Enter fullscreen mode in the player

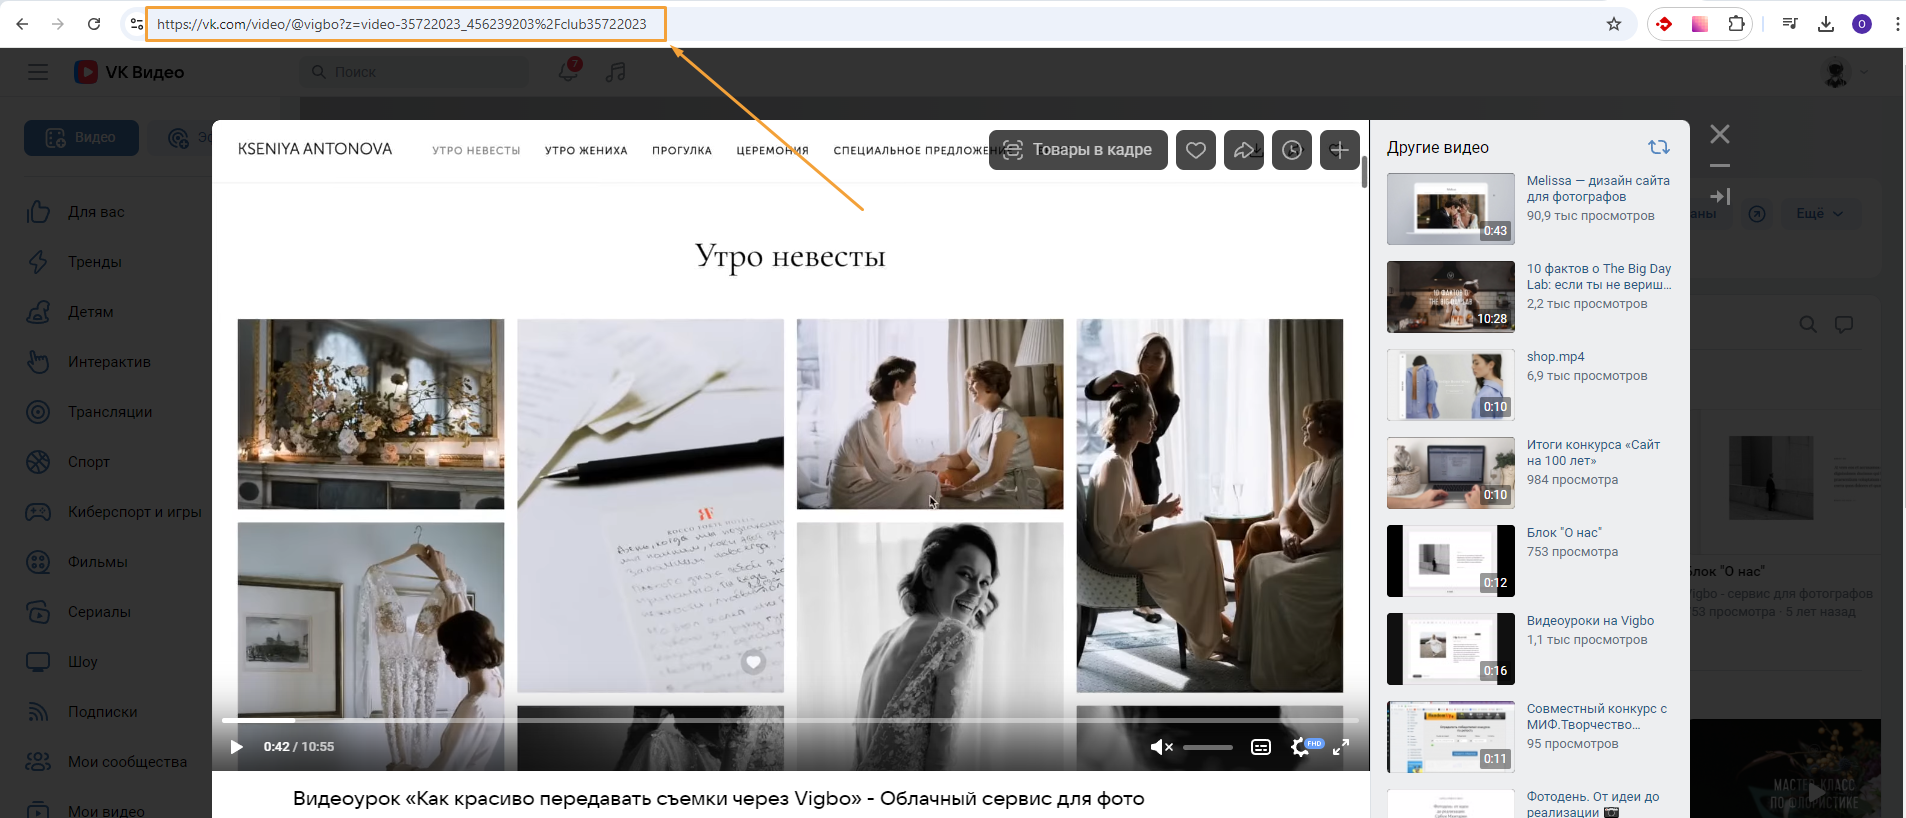(x=1341, y=747)
